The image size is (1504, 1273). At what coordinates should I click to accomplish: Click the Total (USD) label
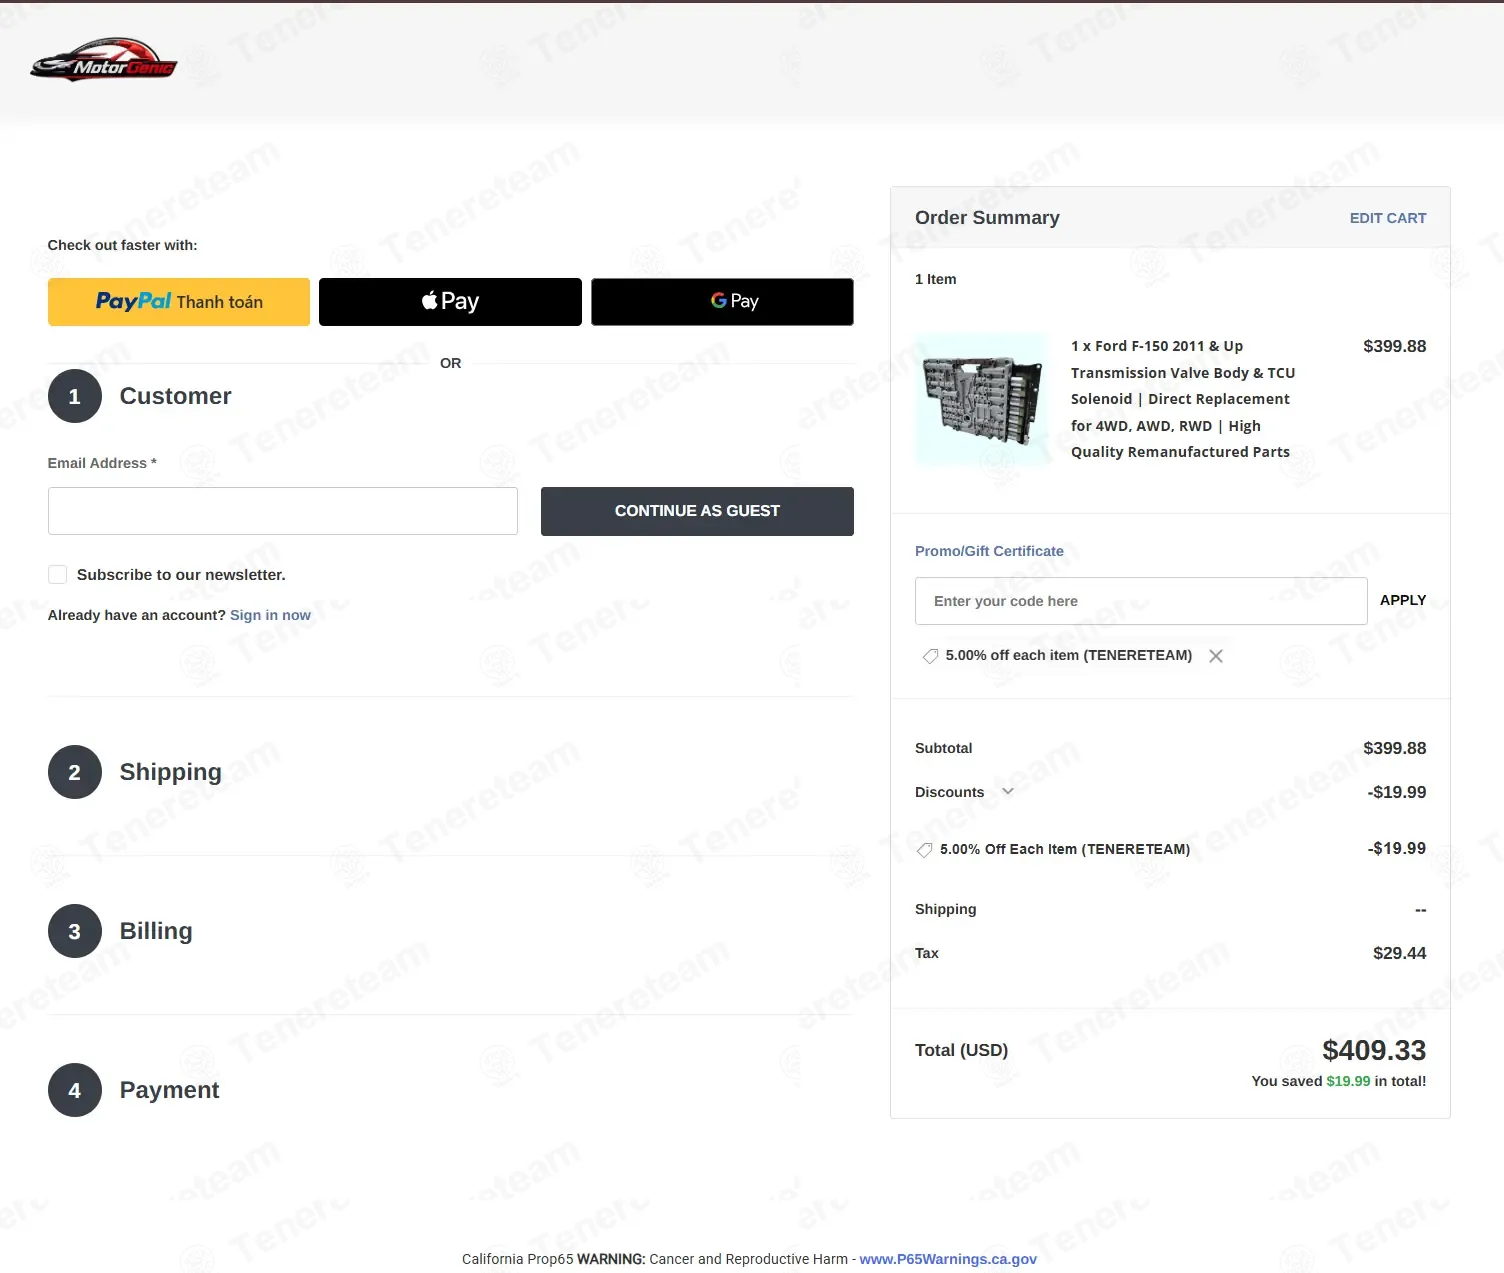(x=961, y=1050)
